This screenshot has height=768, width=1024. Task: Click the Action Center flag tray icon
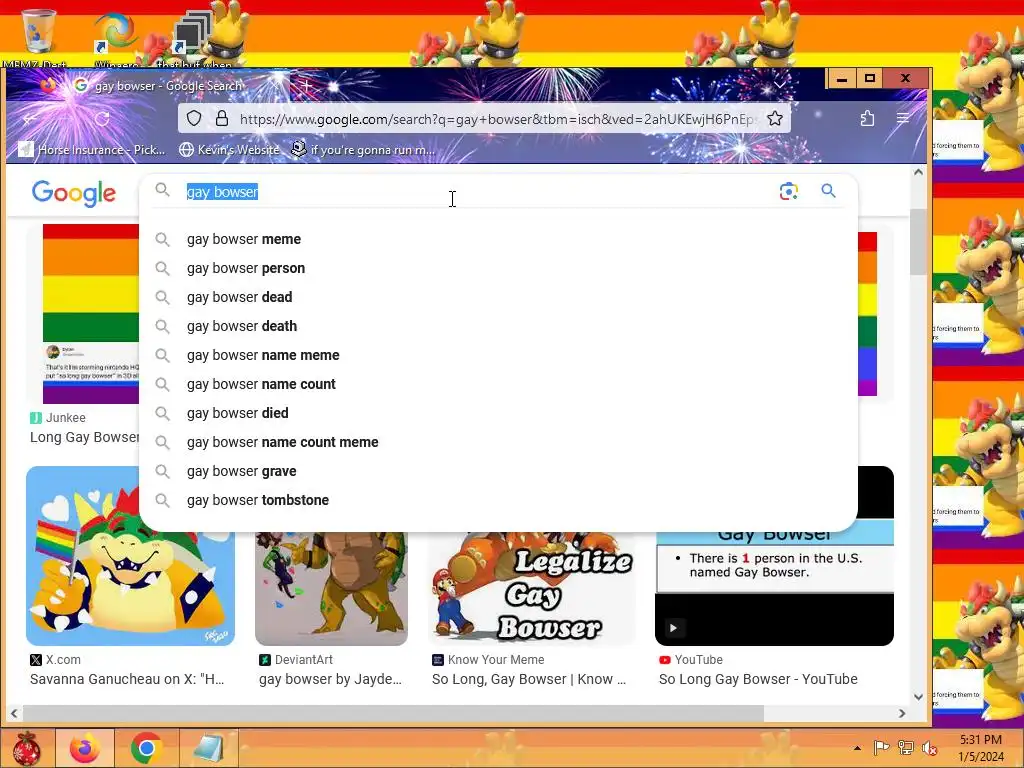pyautogui.click(x=881, y=748)
